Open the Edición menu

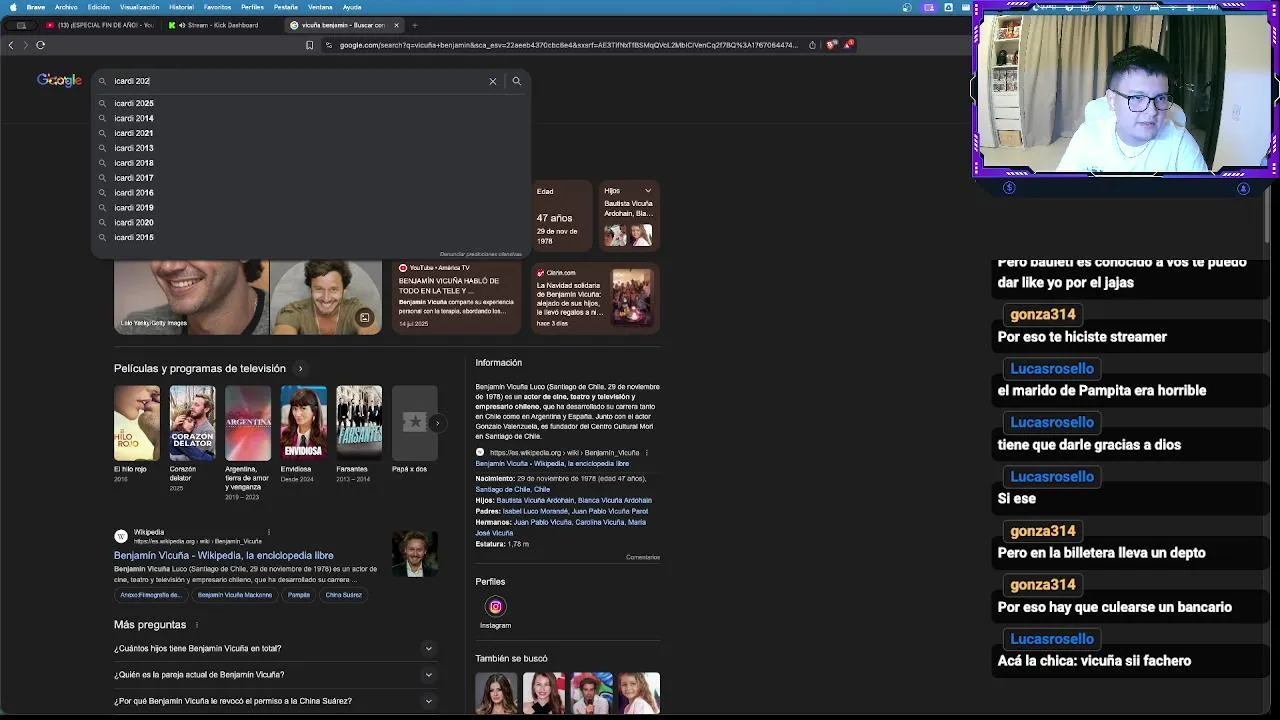[99, 7]
